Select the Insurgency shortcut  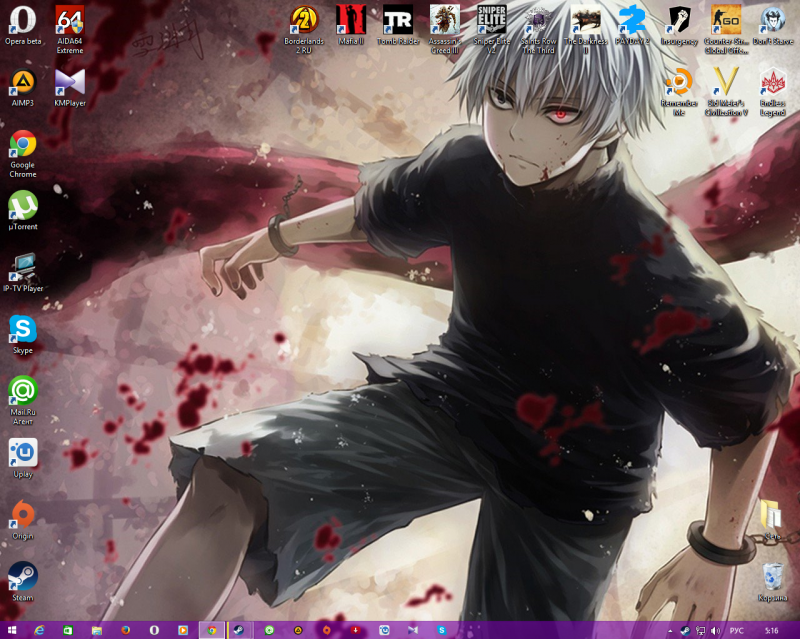[679, 26]
